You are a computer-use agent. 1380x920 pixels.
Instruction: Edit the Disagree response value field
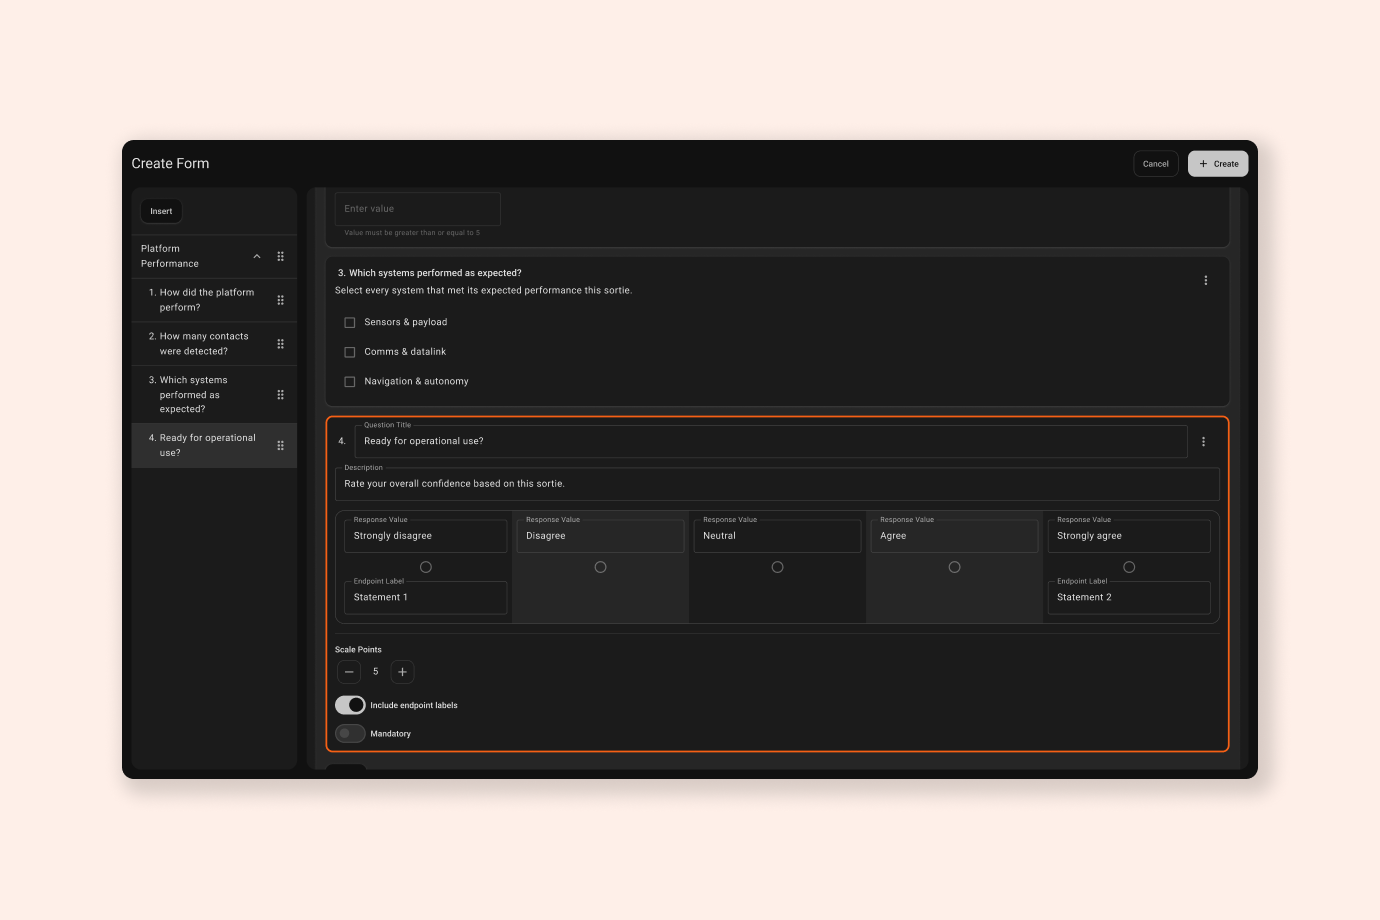[x=600, y=536]
